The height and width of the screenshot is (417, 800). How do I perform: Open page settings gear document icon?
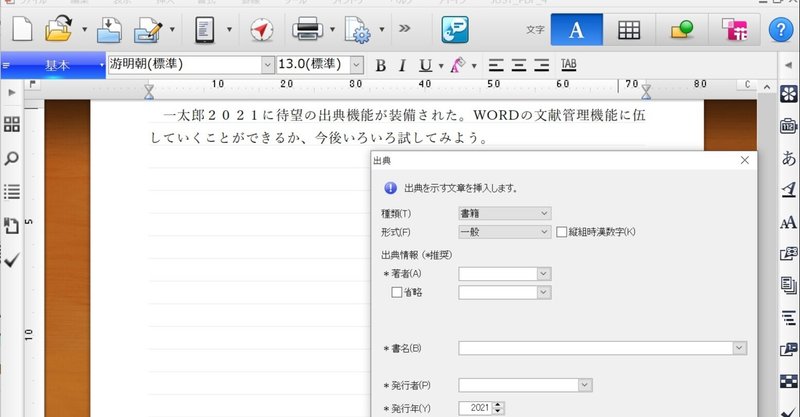(x=357, y=30)
